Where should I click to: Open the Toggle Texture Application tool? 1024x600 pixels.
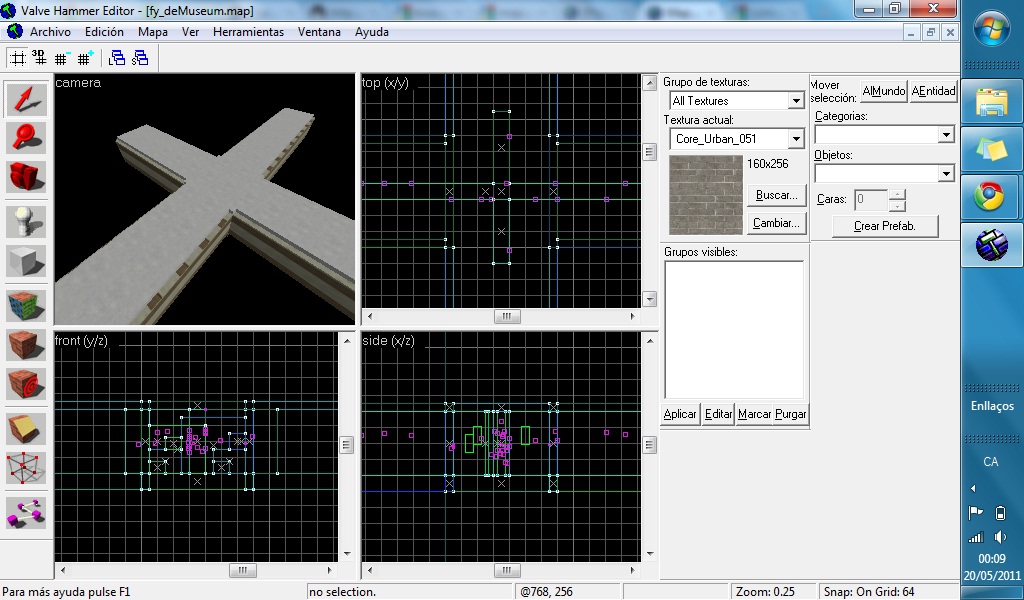[26, 305]
